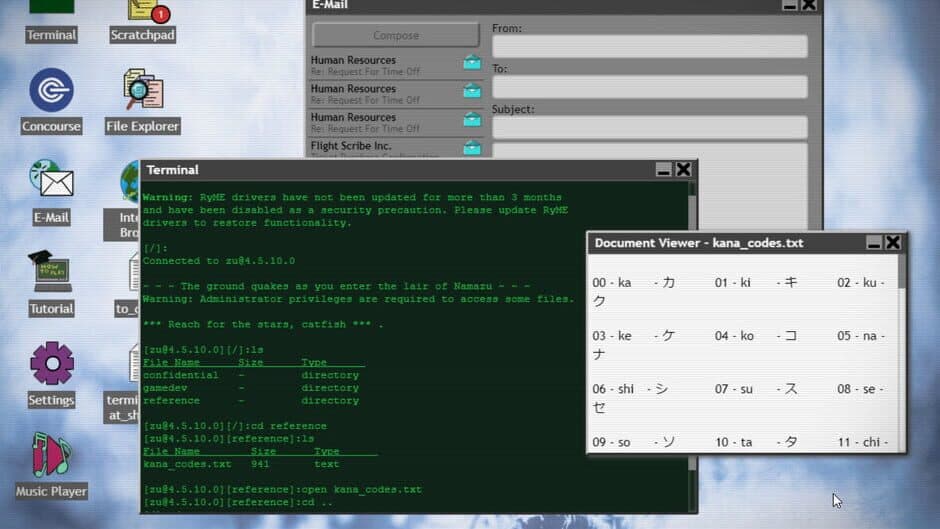
Task: Launch File Explorer from the desktop
Action: pyautogui.click(x=143, y=91)
